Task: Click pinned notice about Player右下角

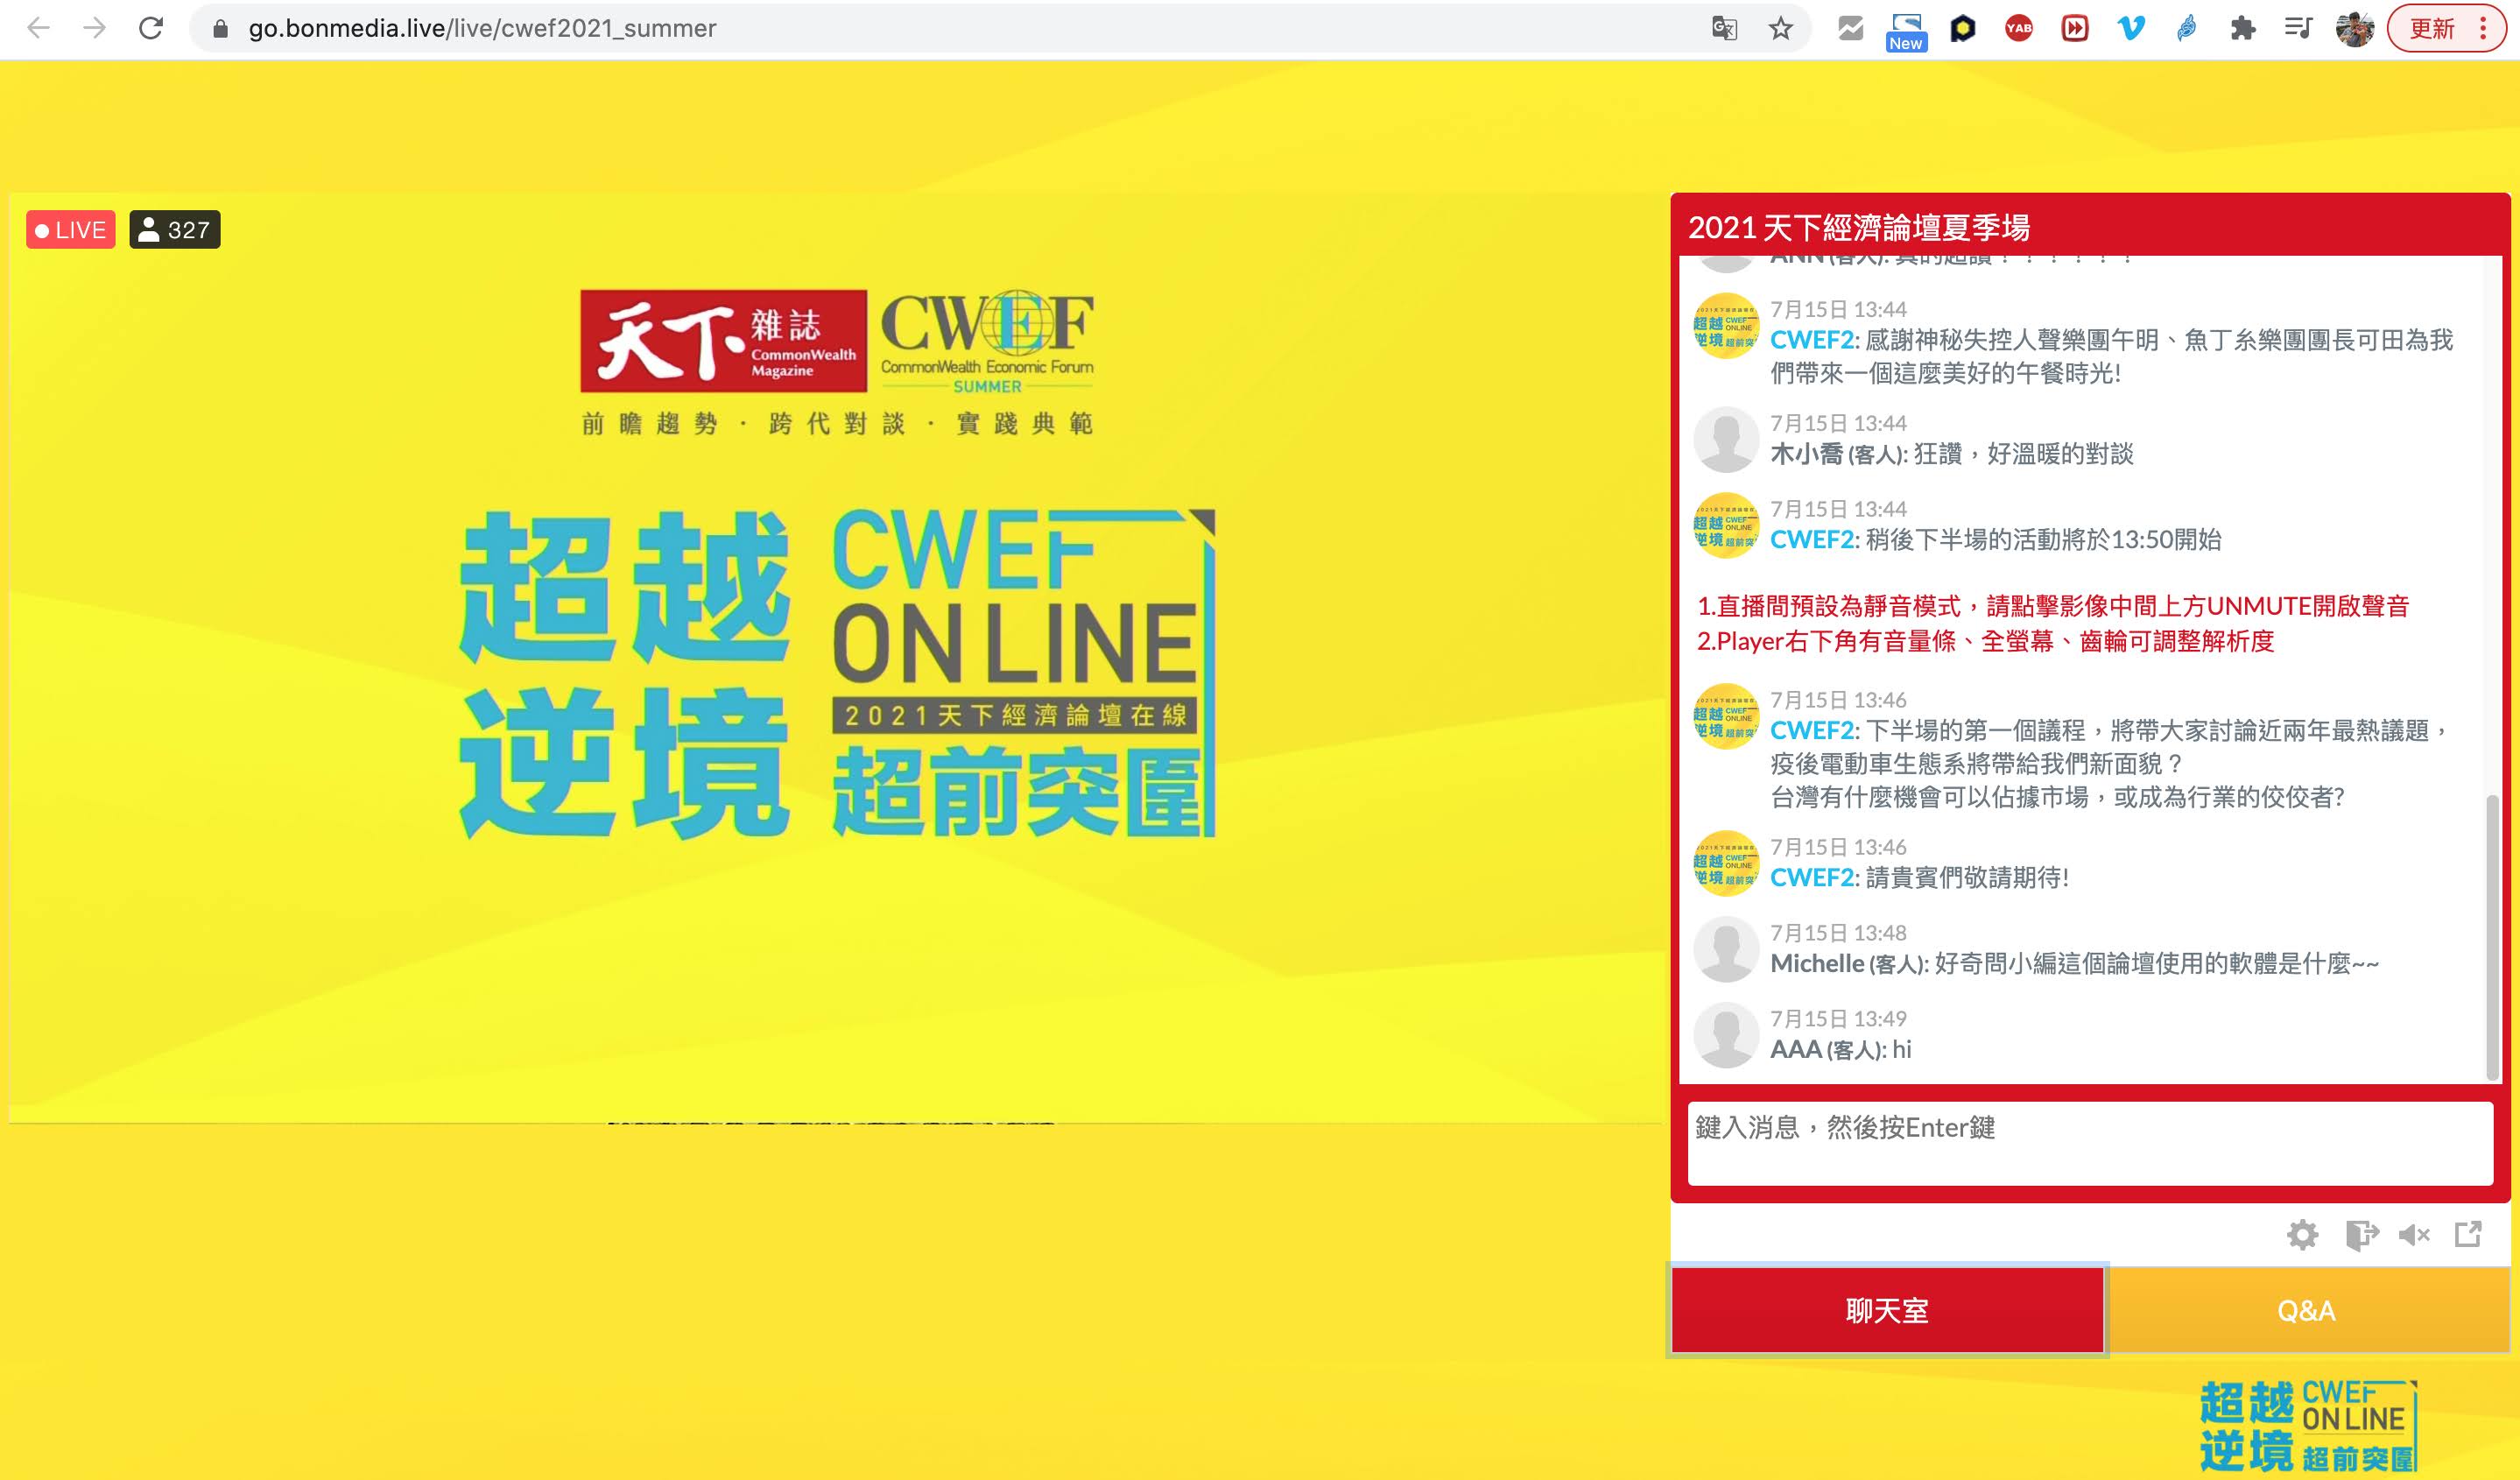Action: [x=1986, y=641]
